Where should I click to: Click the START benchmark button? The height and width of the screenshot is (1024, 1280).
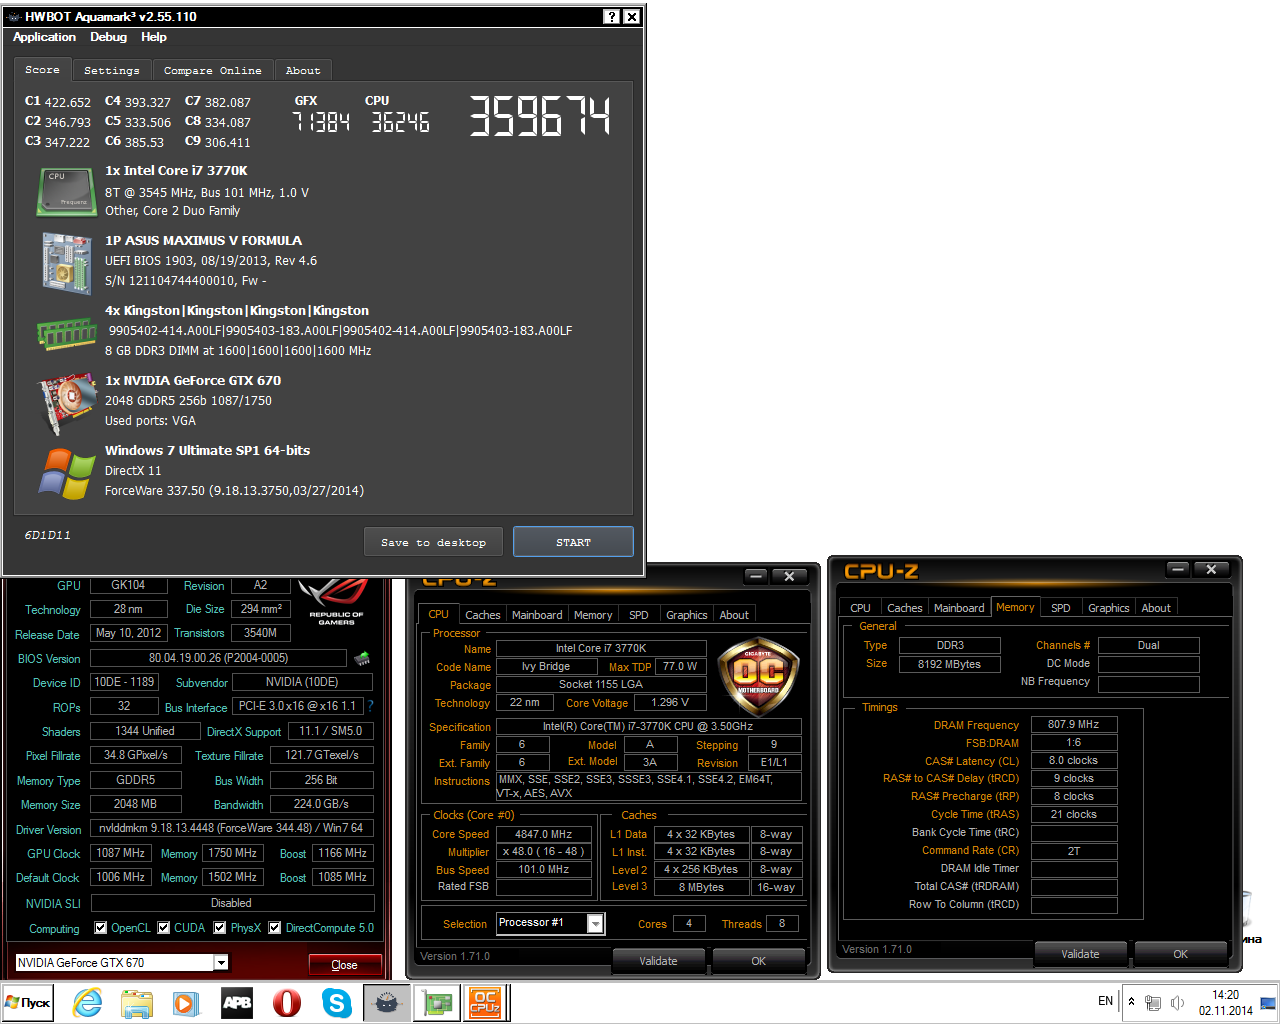573,542
